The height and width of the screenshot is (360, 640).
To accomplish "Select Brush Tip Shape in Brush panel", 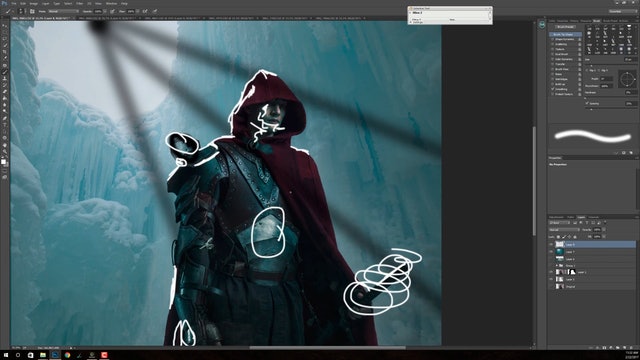I will click(x=565, y=35).
